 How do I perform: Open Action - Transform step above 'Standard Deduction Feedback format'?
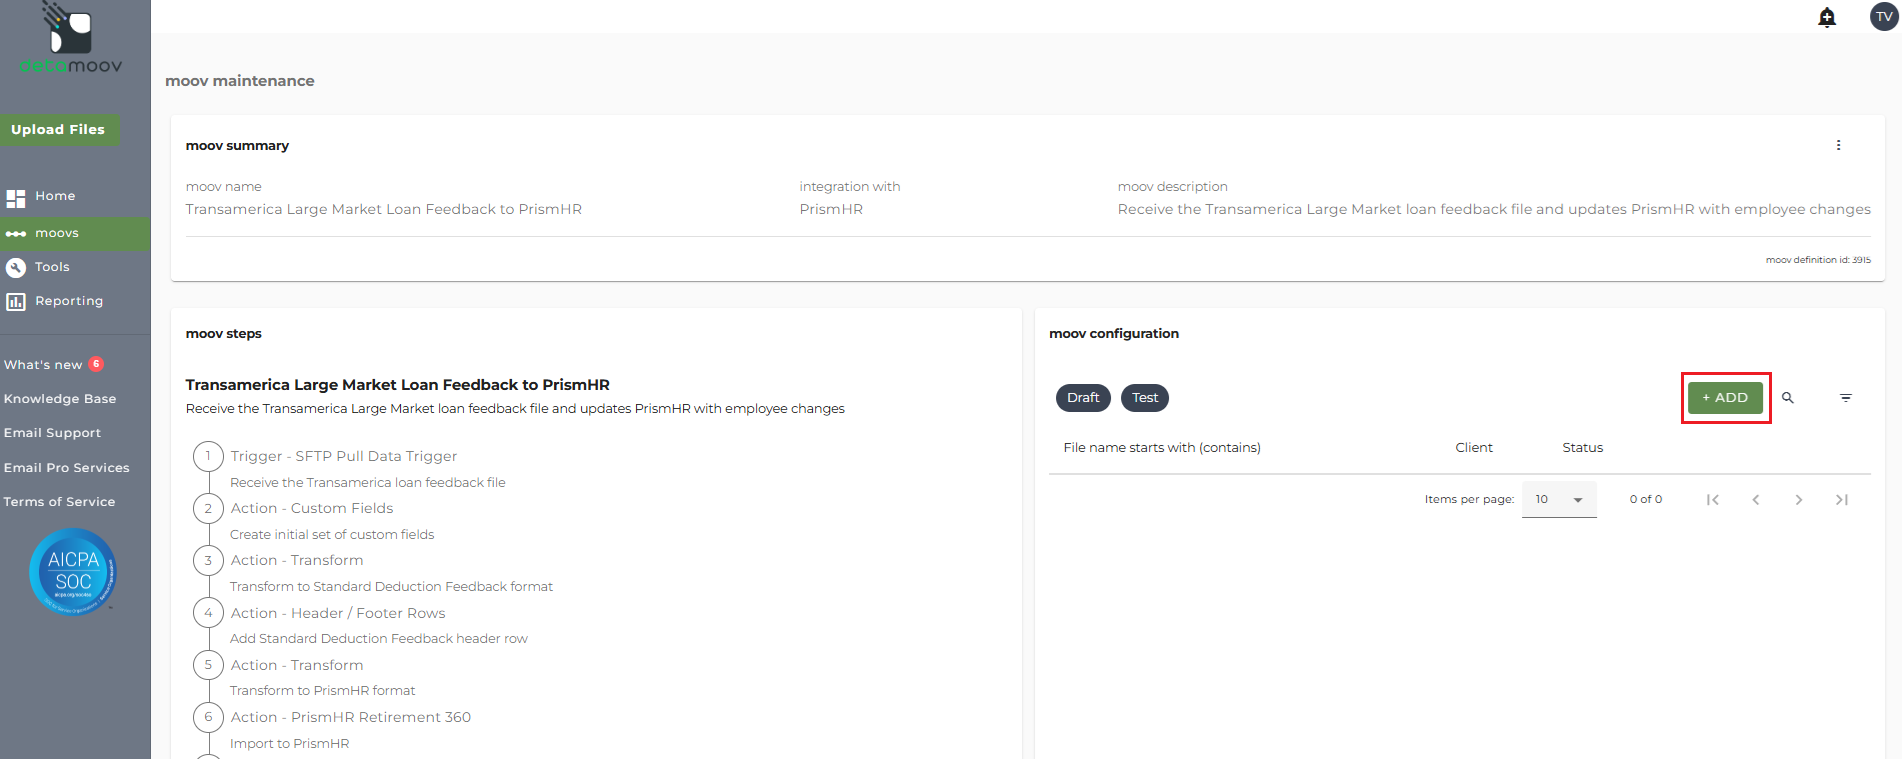[x=297, y=560]
